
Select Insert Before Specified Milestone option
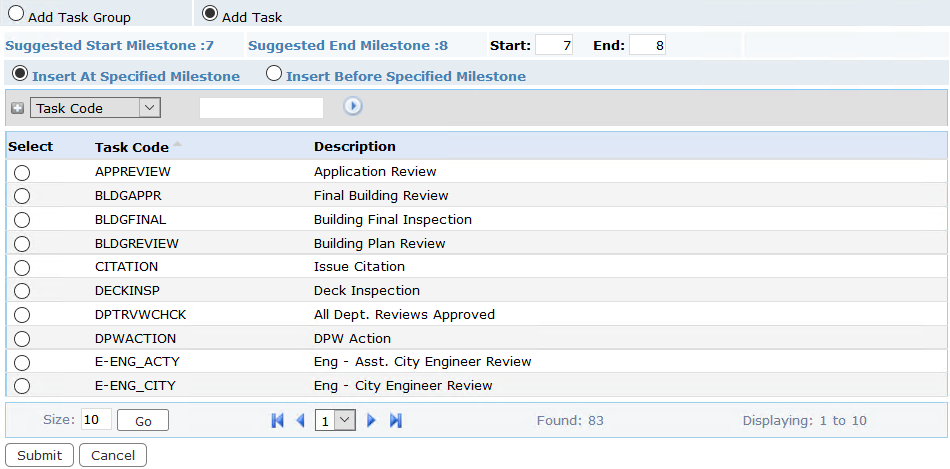(274, 74)
